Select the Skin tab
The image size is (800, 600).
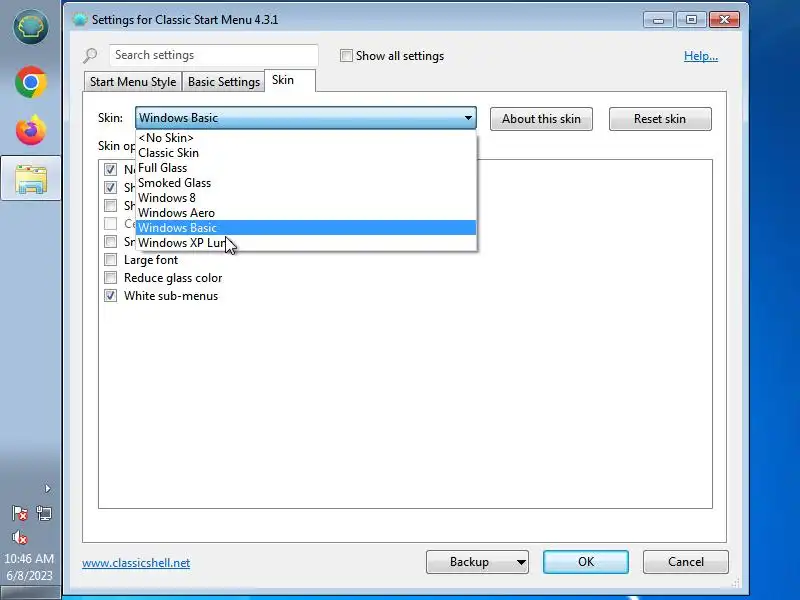point(290,81)
